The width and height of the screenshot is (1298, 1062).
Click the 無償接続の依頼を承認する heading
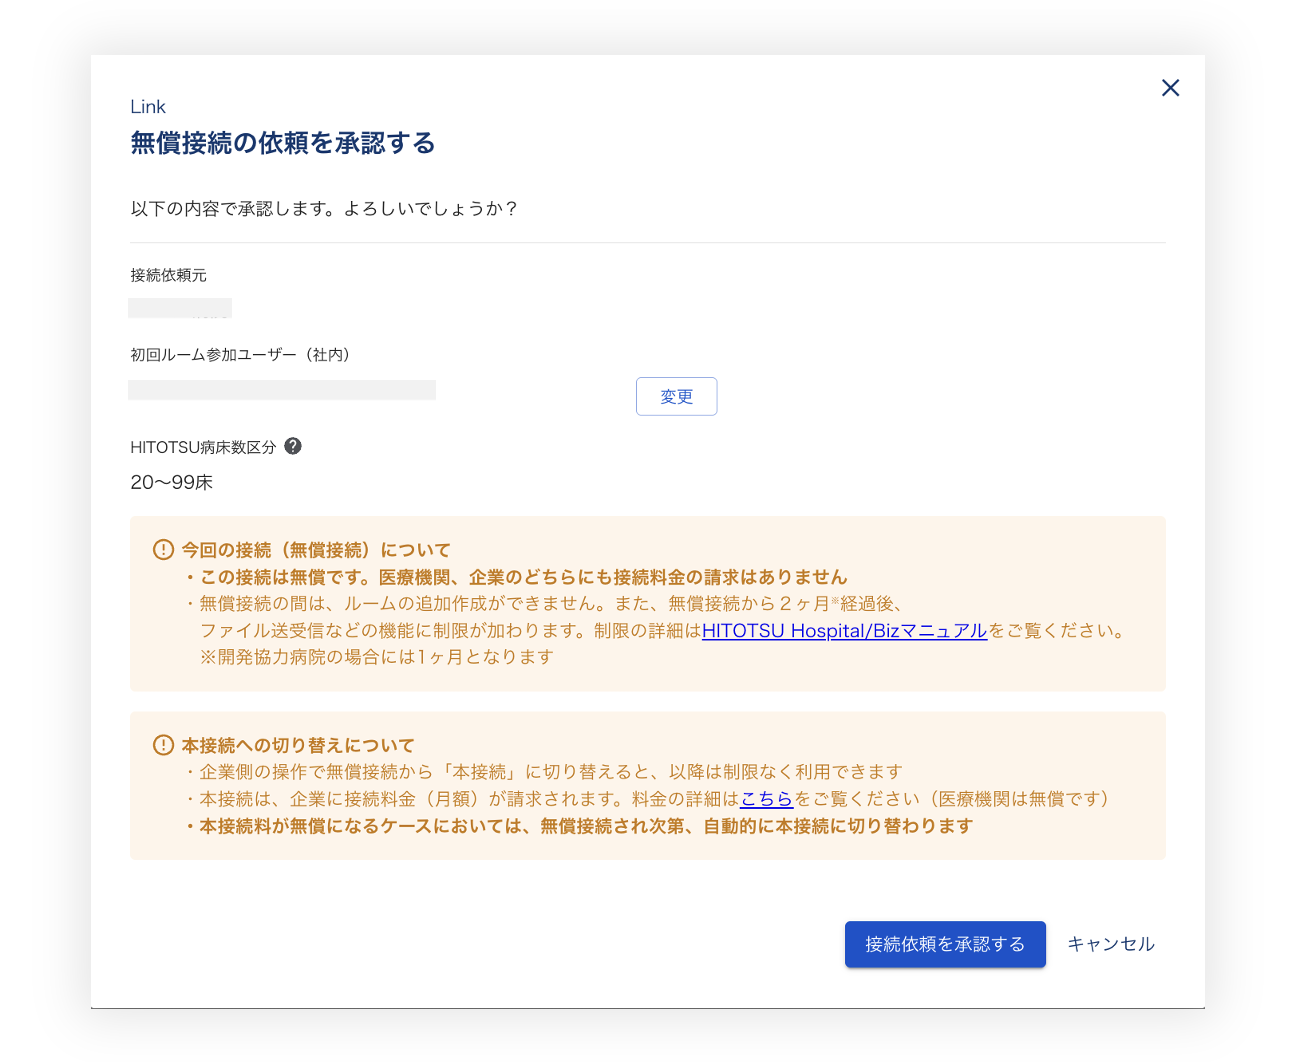tap(283, 143)
